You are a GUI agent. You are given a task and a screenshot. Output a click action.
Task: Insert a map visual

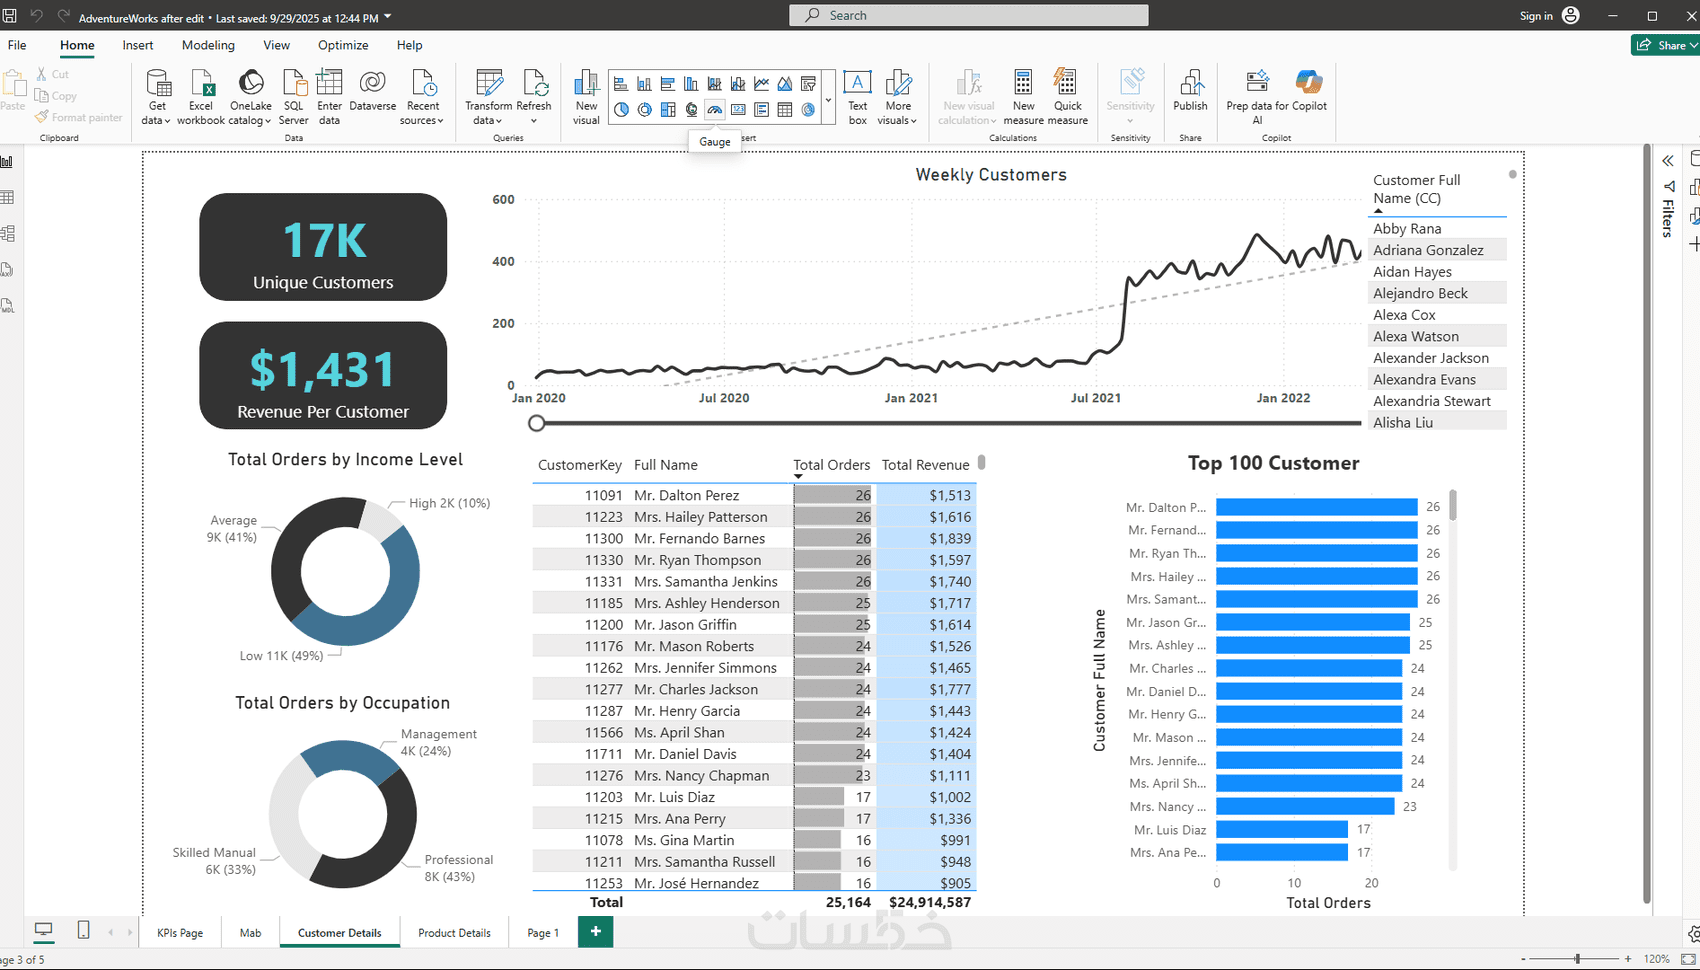pyautogui.click(x=691, y=109)
